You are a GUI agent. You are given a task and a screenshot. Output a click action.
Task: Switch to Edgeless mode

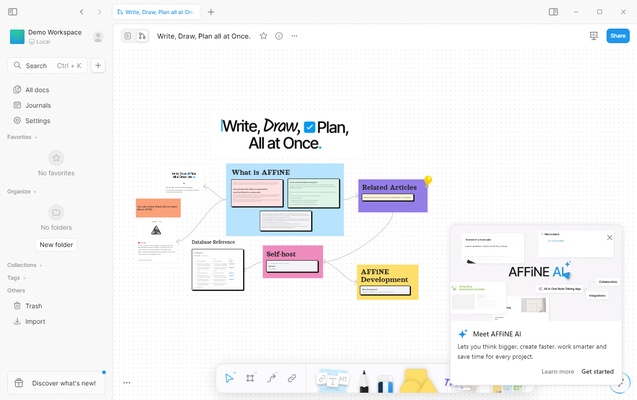[x=142, y=36]
